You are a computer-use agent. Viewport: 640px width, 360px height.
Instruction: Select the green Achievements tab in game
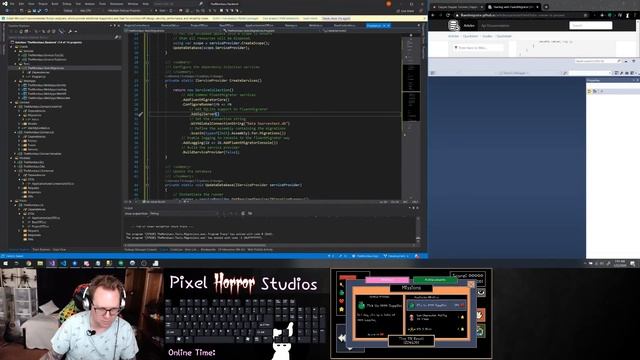(x=435, y=280)
